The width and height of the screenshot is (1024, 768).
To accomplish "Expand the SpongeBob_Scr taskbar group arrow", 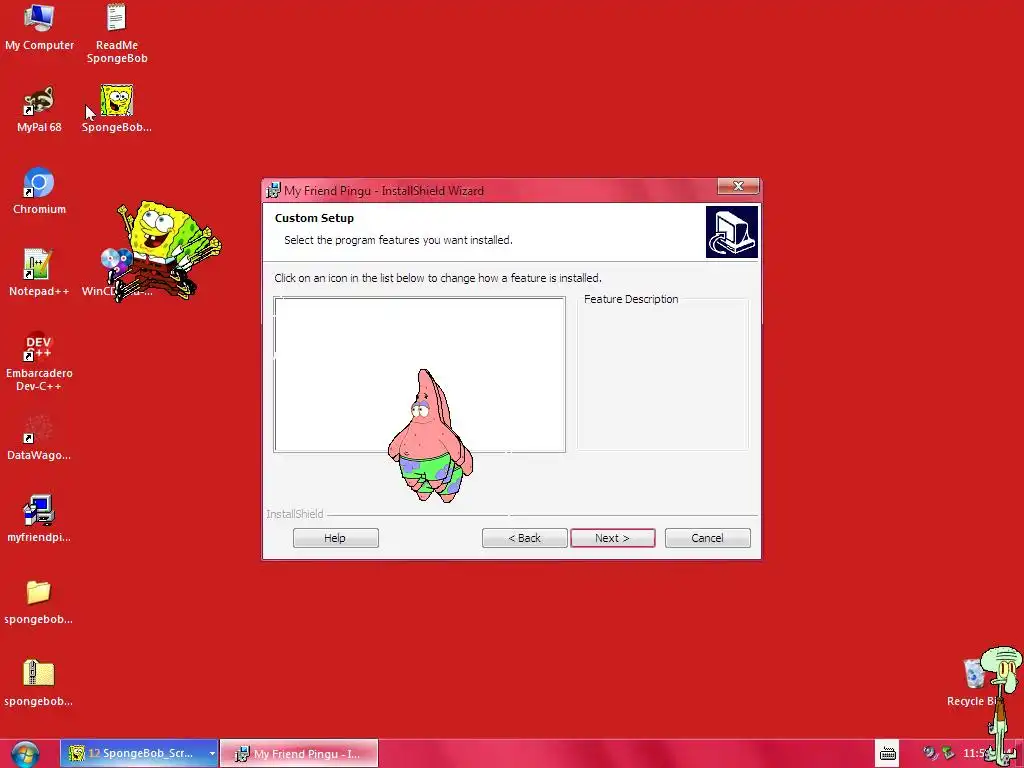I will pyautogui.click(x=212, y=754).
